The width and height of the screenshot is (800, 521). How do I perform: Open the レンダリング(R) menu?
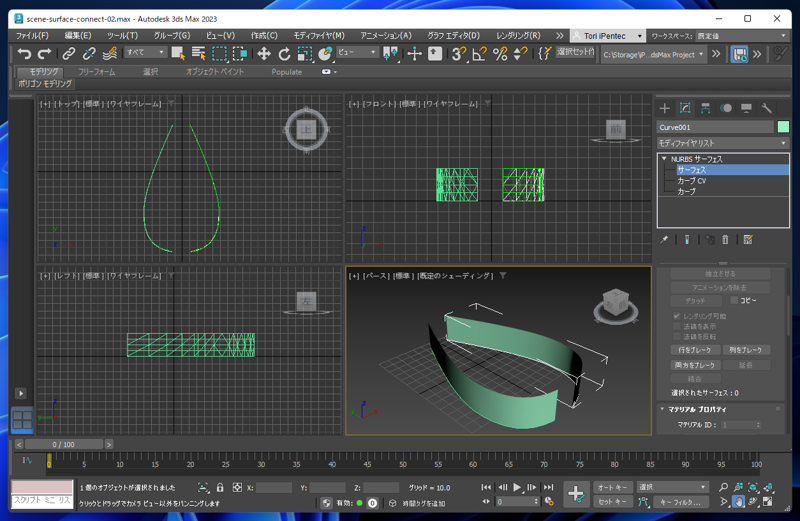point(518,35)
